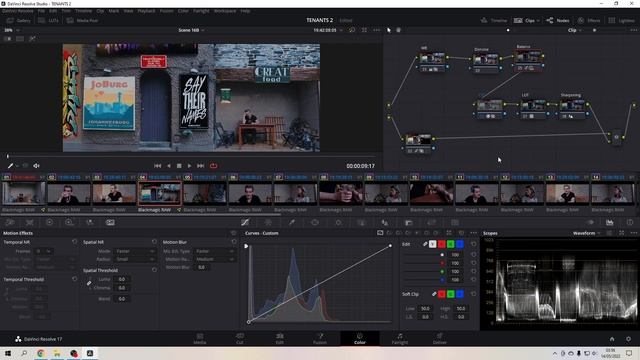640x360 pixels.
Task: Select clip 05 thumbnail in the clip strip
Action: tap(205, 193)
